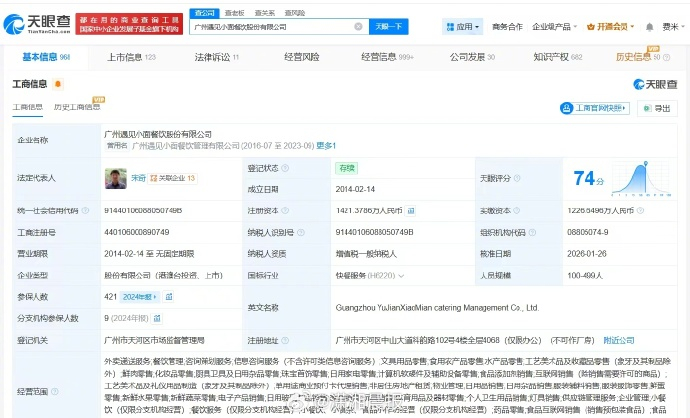The image size is (690, 418).
Task: Expand the 企业级产品 dropdown
Action: 554,27
